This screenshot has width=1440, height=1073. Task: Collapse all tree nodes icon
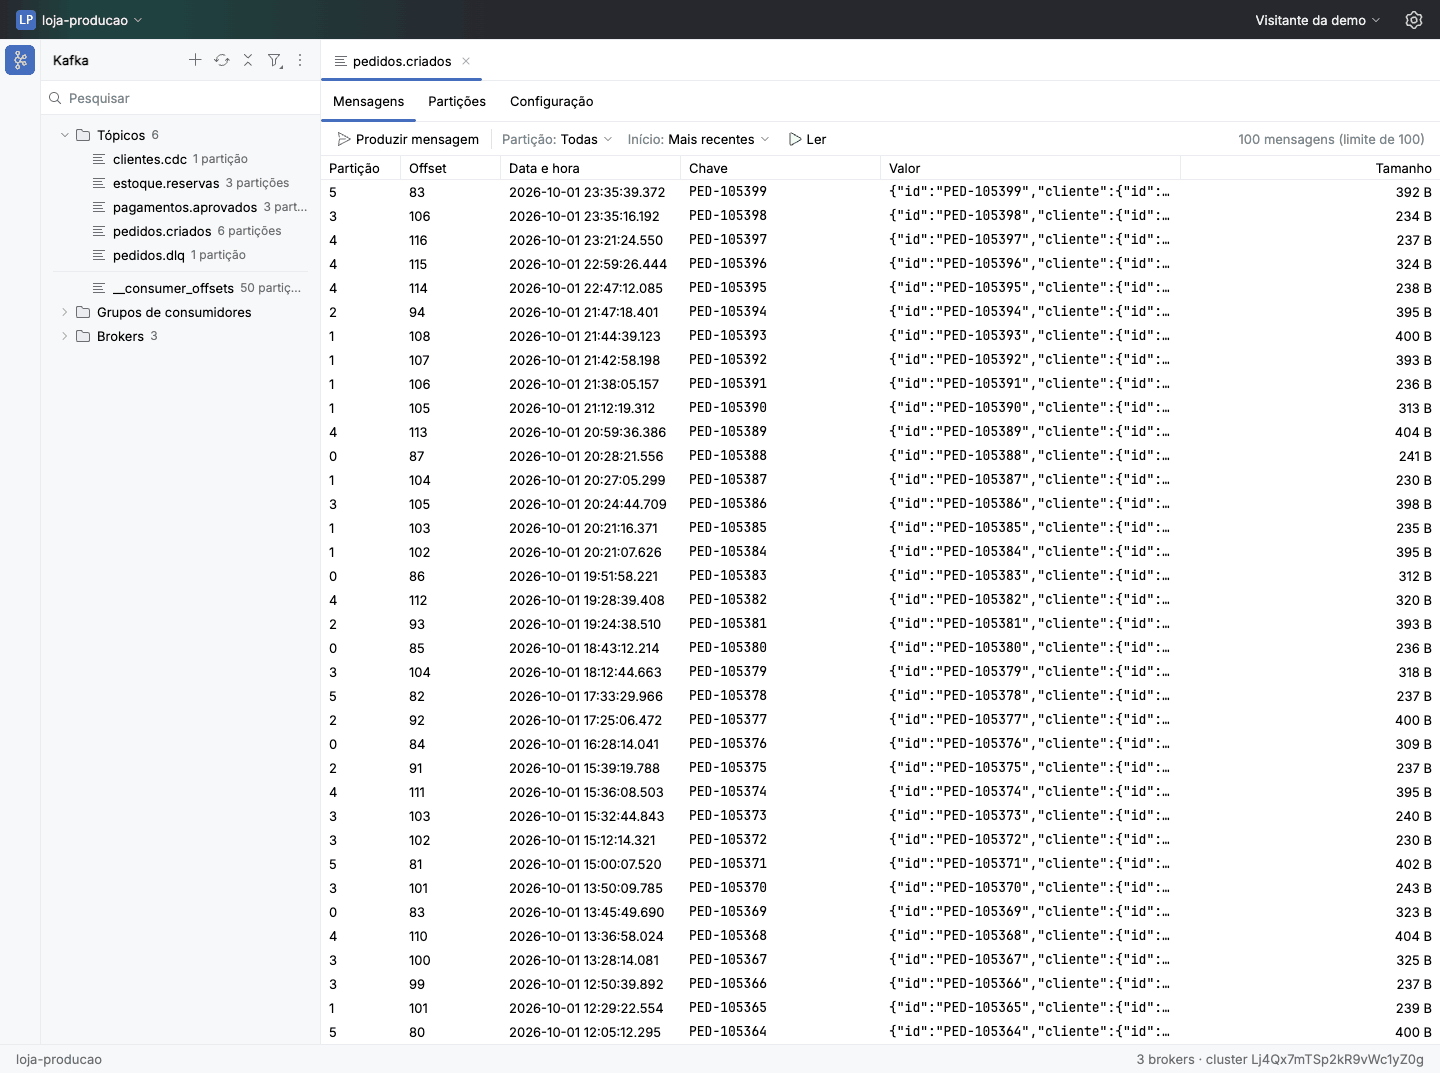point(248,60)
